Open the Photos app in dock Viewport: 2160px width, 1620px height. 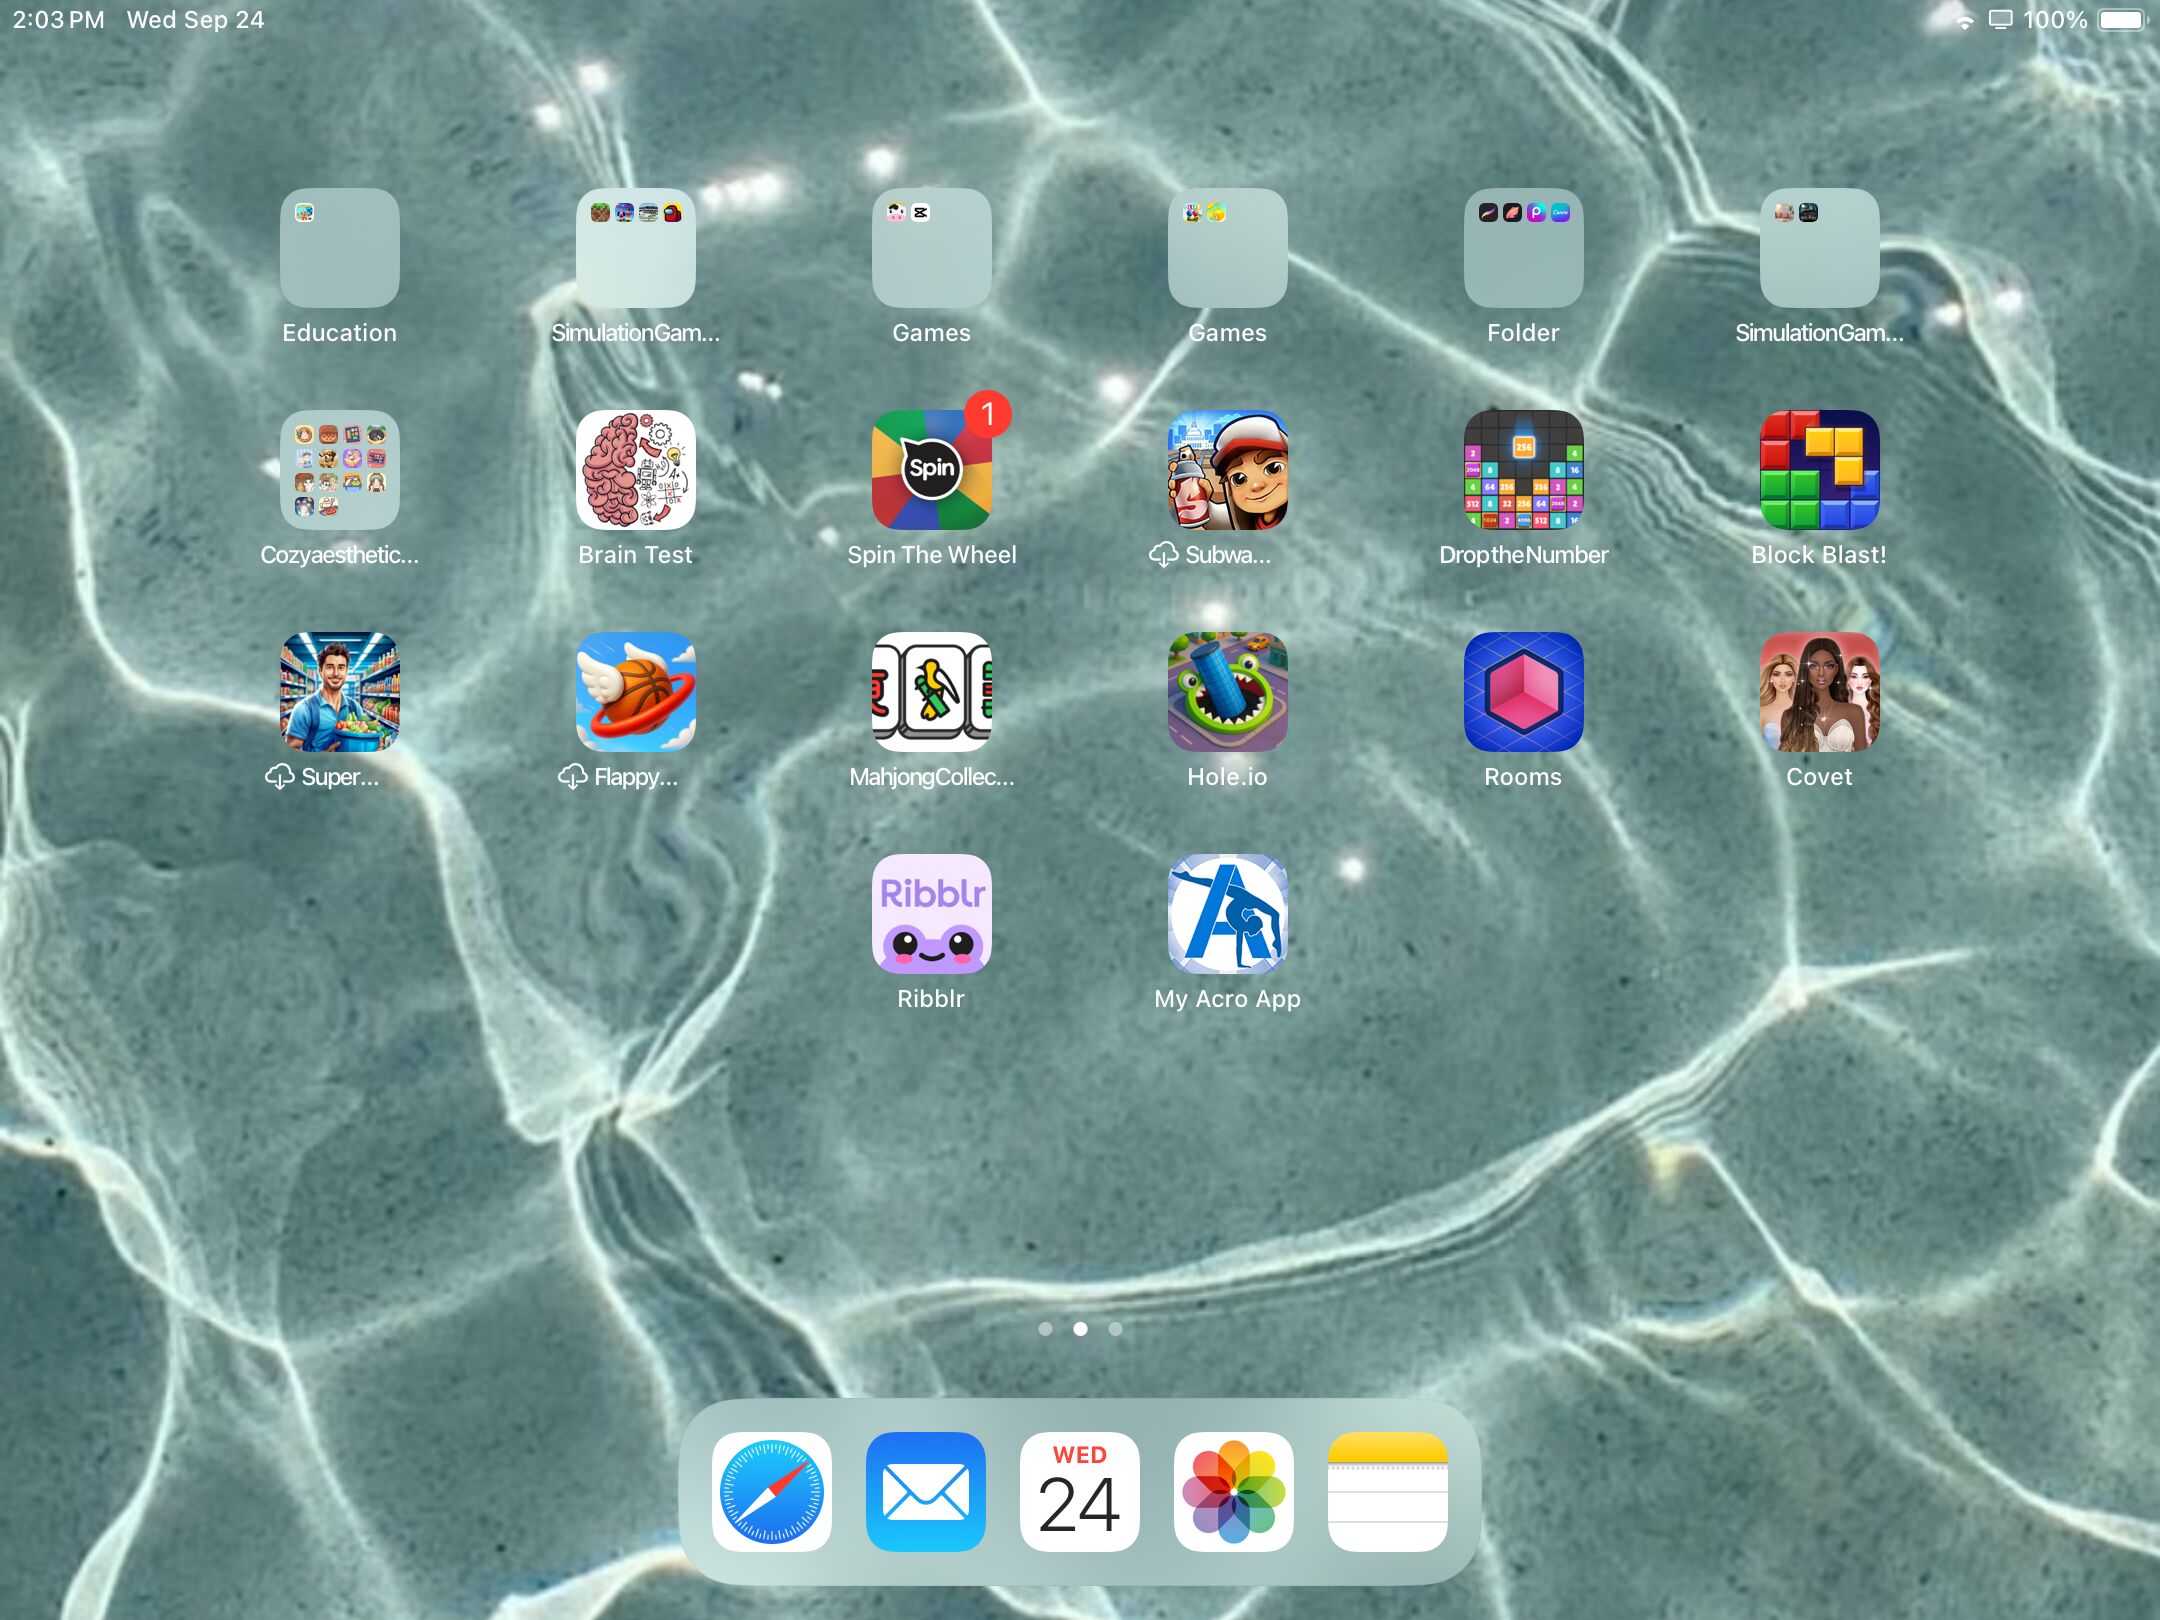click(1234, 1492)
